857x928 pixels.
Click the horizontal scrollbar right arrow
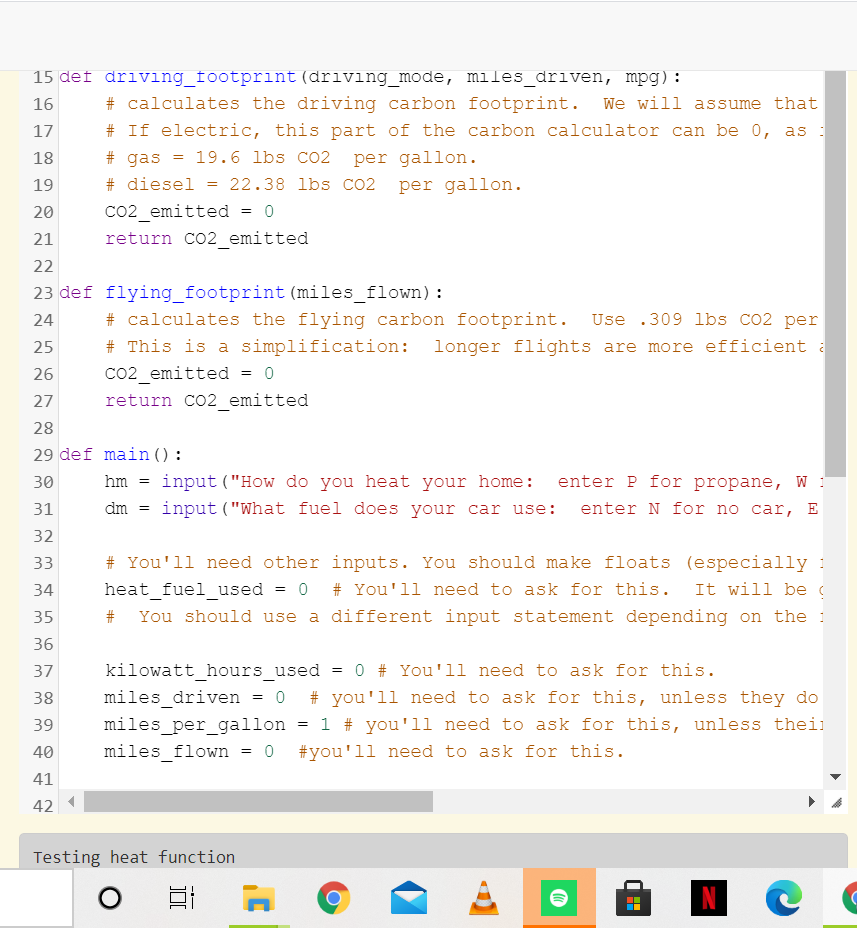tap(813, 800)
